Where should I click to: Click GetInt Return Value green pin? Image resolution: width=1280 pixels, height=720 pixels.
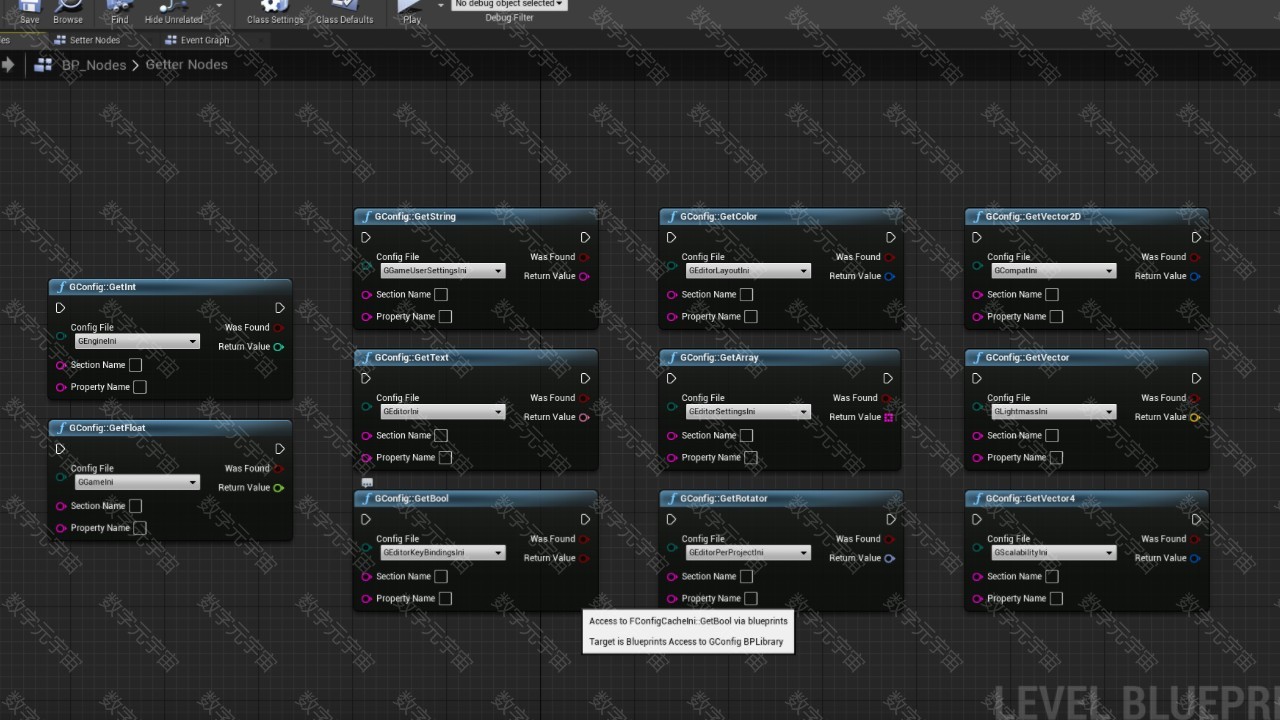279,347
